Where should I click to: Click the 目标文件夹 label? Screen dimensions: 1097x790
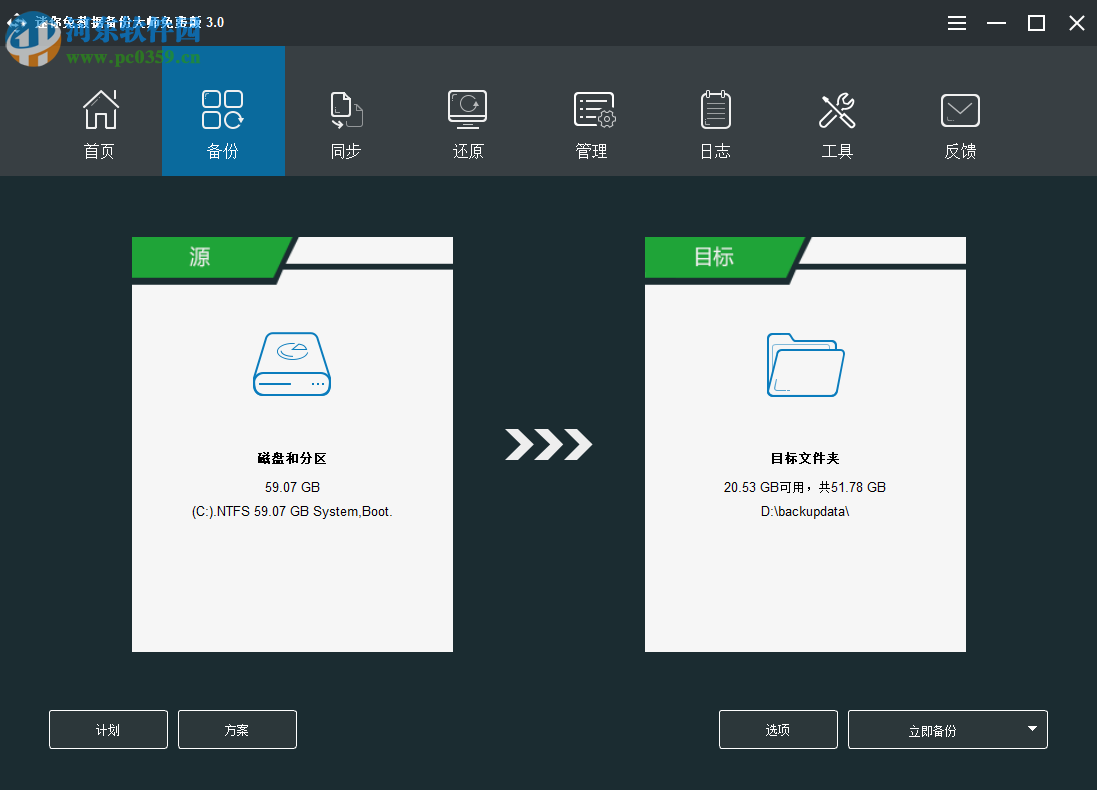tap(805, 458)
